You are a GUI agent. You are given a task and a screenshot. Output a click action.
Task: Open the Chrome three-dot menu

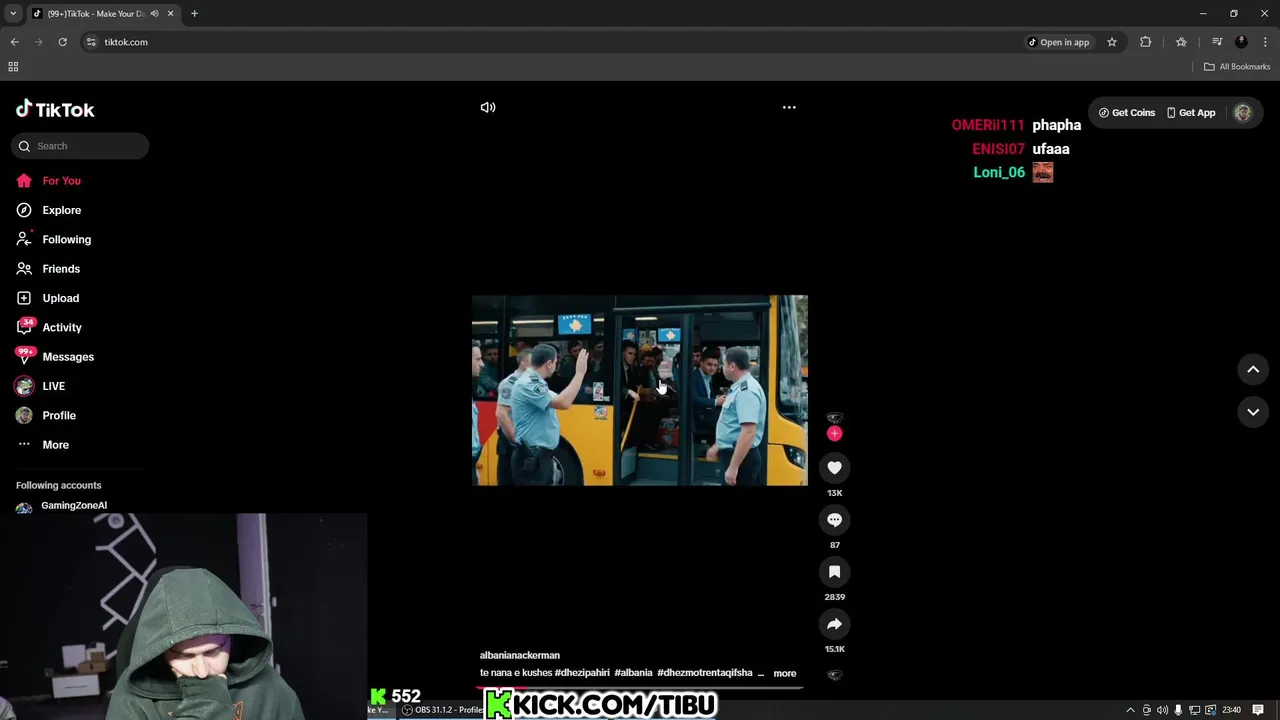[1265, 42]
